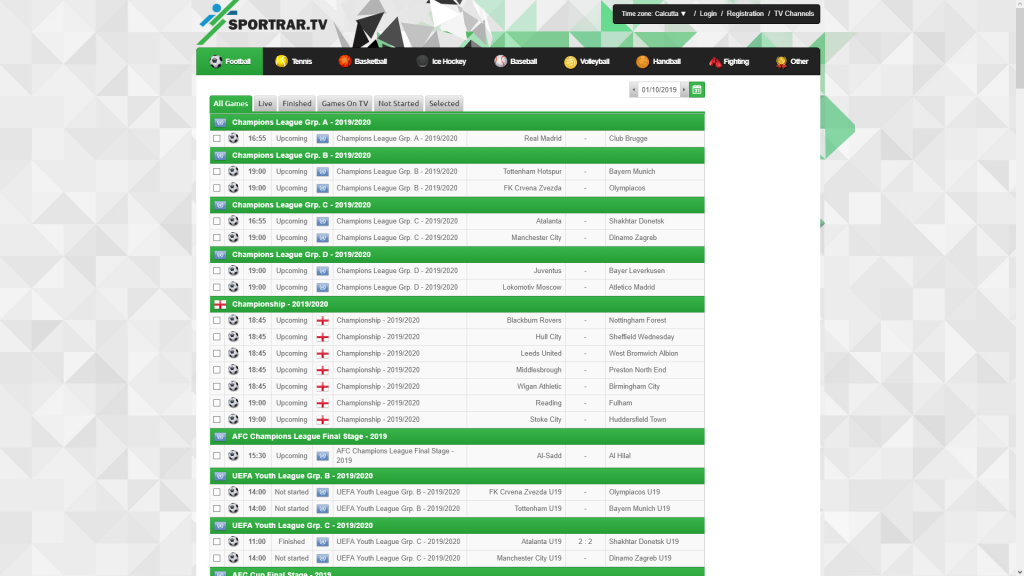Check the Tottenham Hotspur vs Bayern Munich box

click(x=217, y=172)
